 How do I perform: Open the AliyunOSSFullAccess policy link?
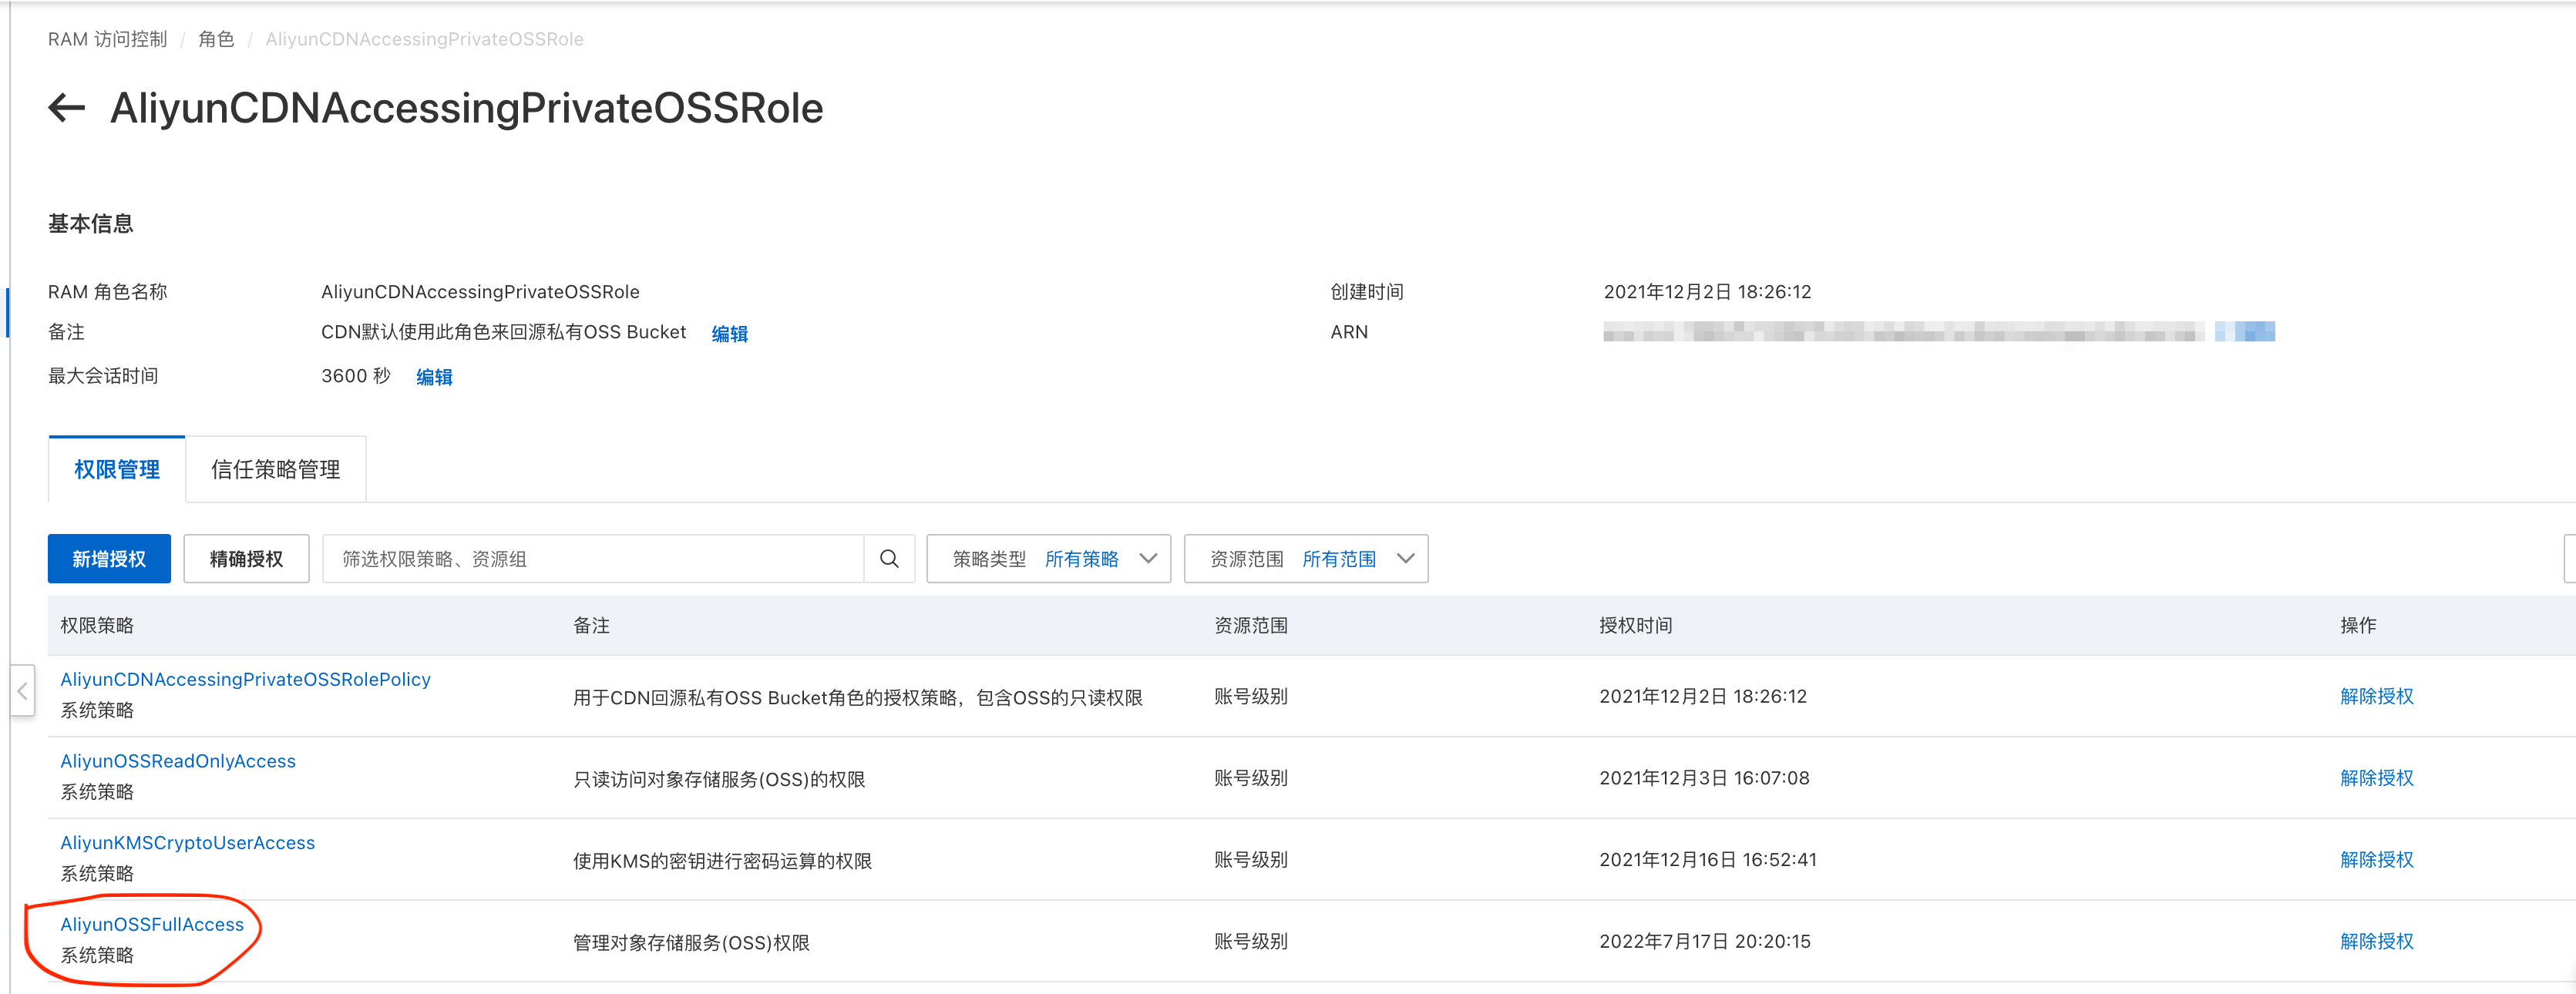[152, 925]
